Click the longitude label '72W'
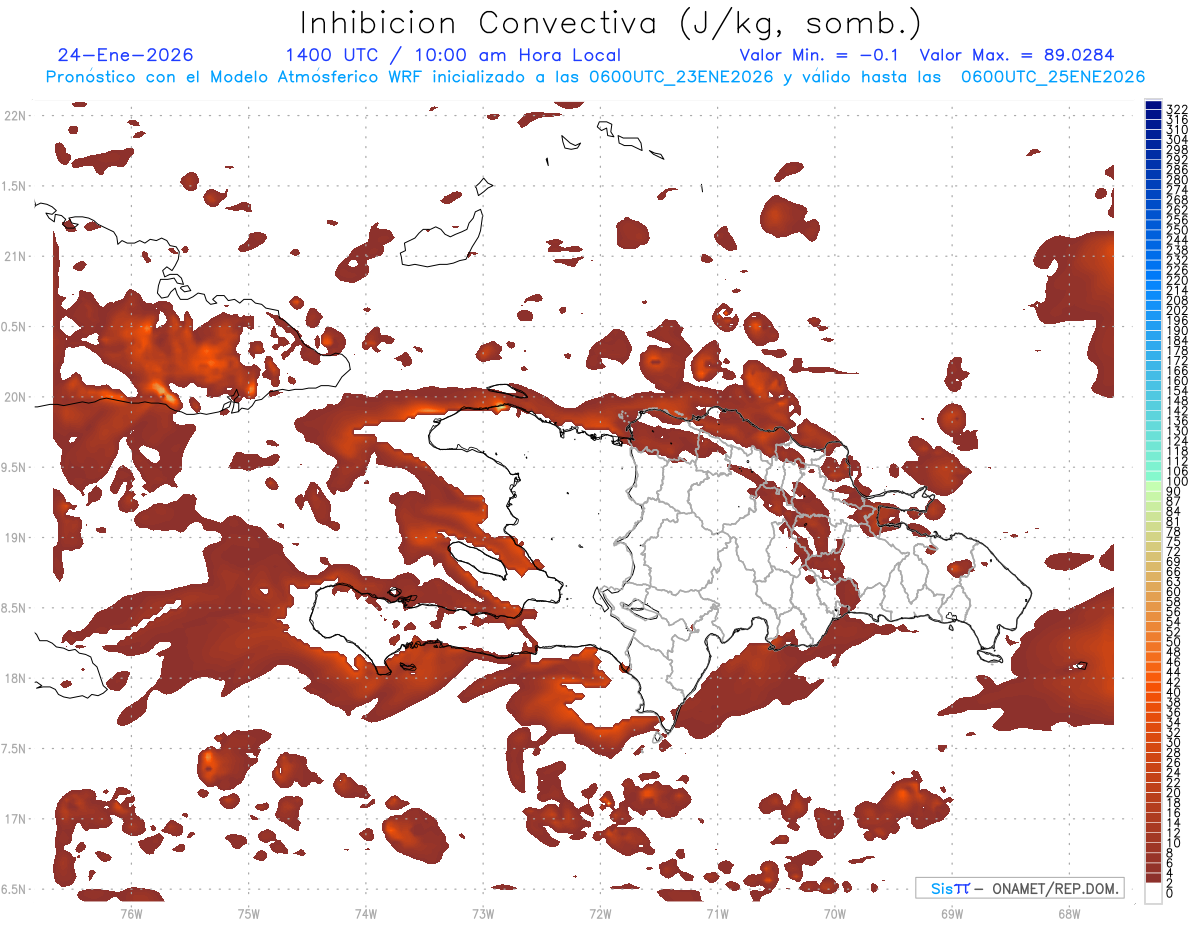The image size is (1200, 927). pos(600,913)
